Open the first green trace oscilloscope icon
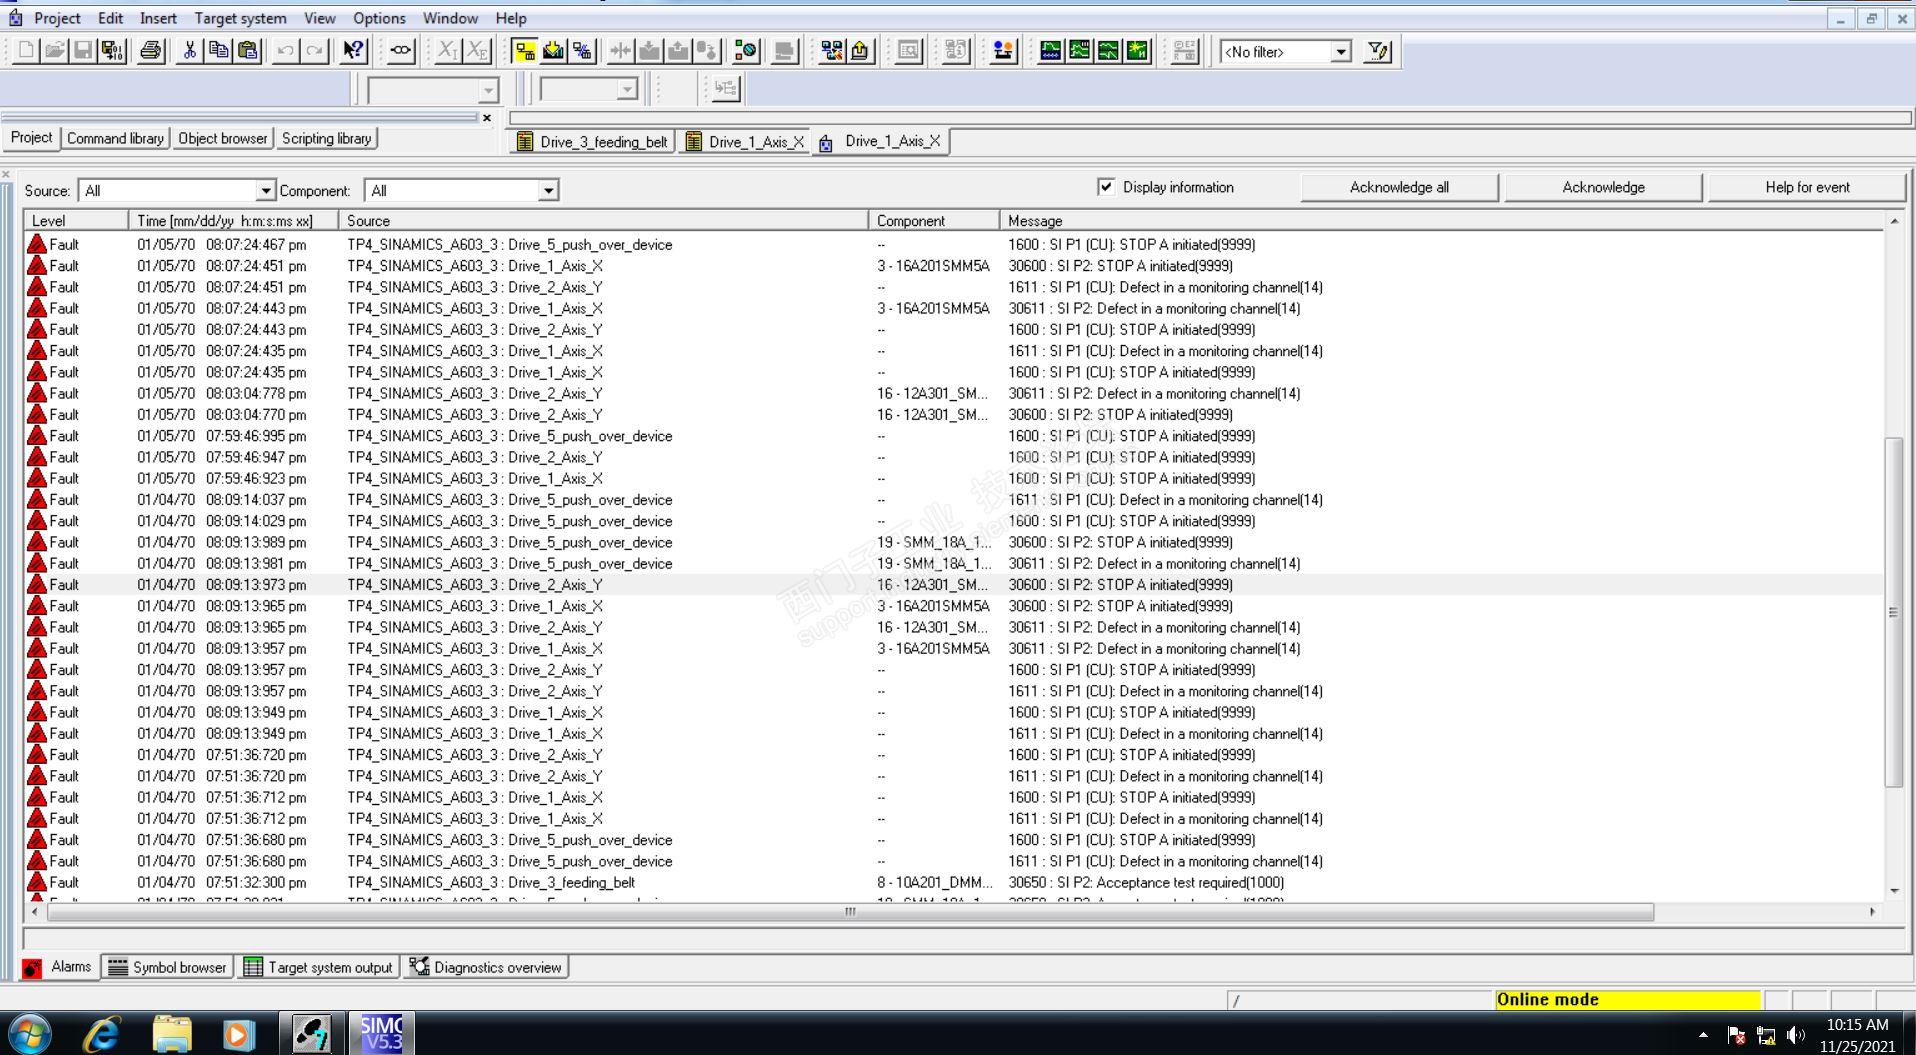 1051,51
